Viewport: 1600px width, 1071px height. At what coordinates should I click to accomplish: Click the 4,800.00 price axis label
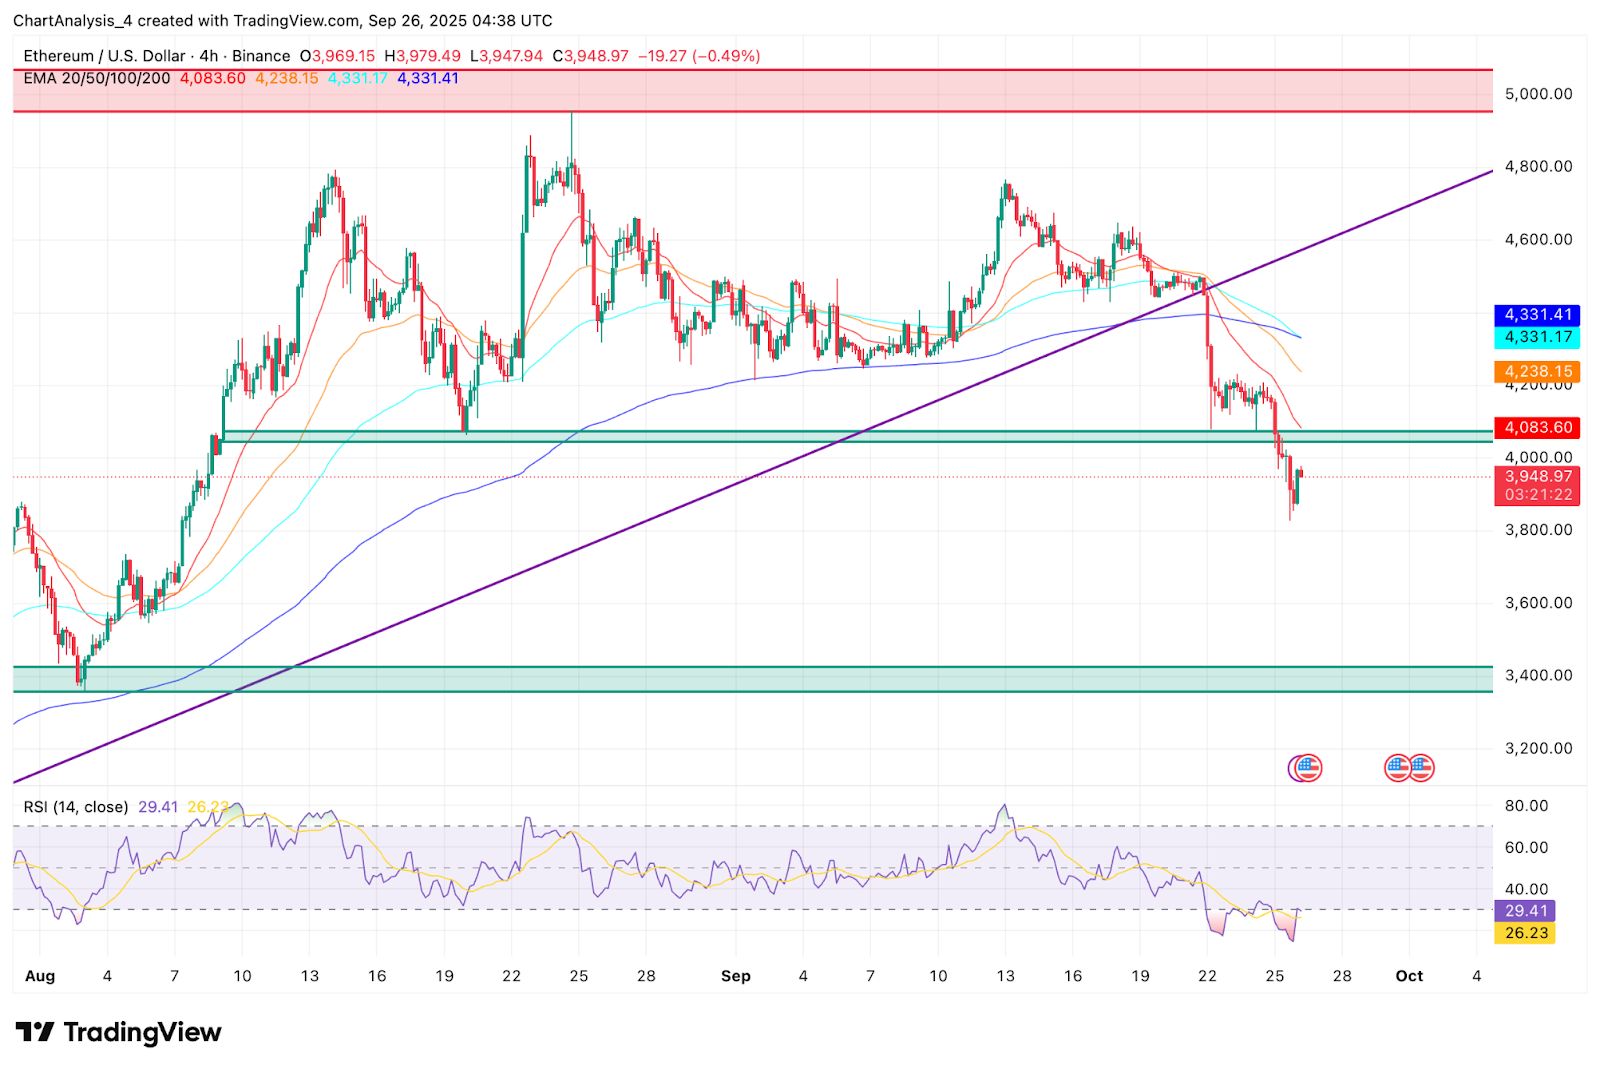1538,167
